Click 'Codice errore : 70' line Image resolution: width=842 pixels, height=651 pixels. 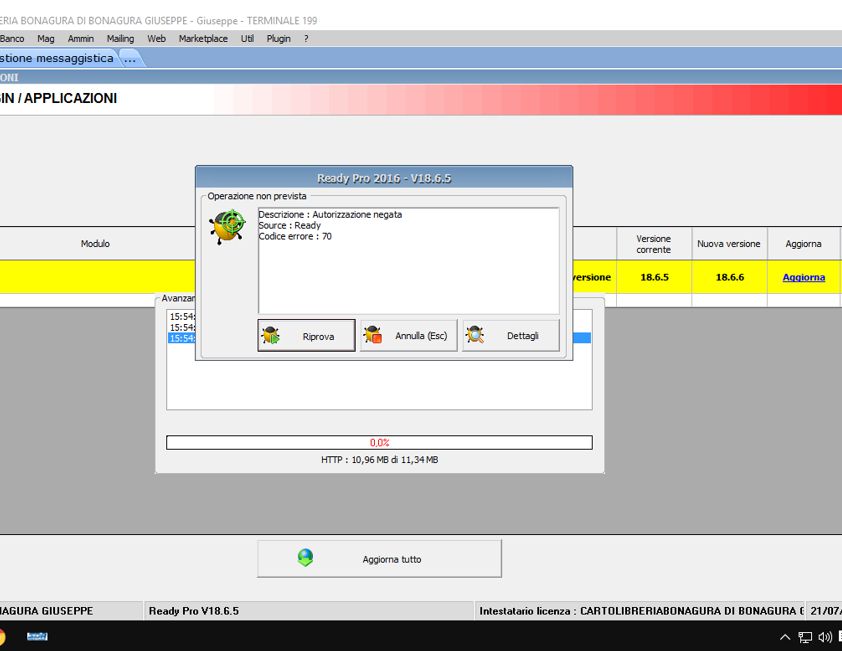click(x=295, y=236)
